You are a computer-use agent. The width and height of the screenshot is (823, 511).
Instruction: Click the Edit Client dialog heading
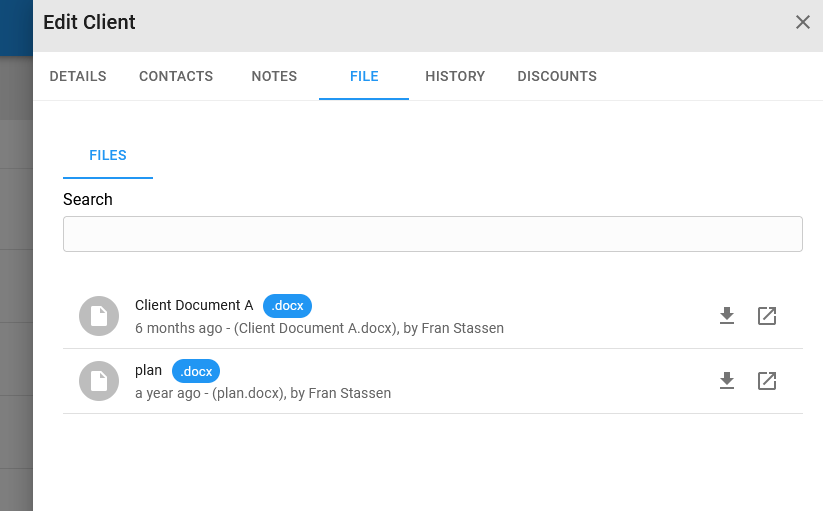89,22
